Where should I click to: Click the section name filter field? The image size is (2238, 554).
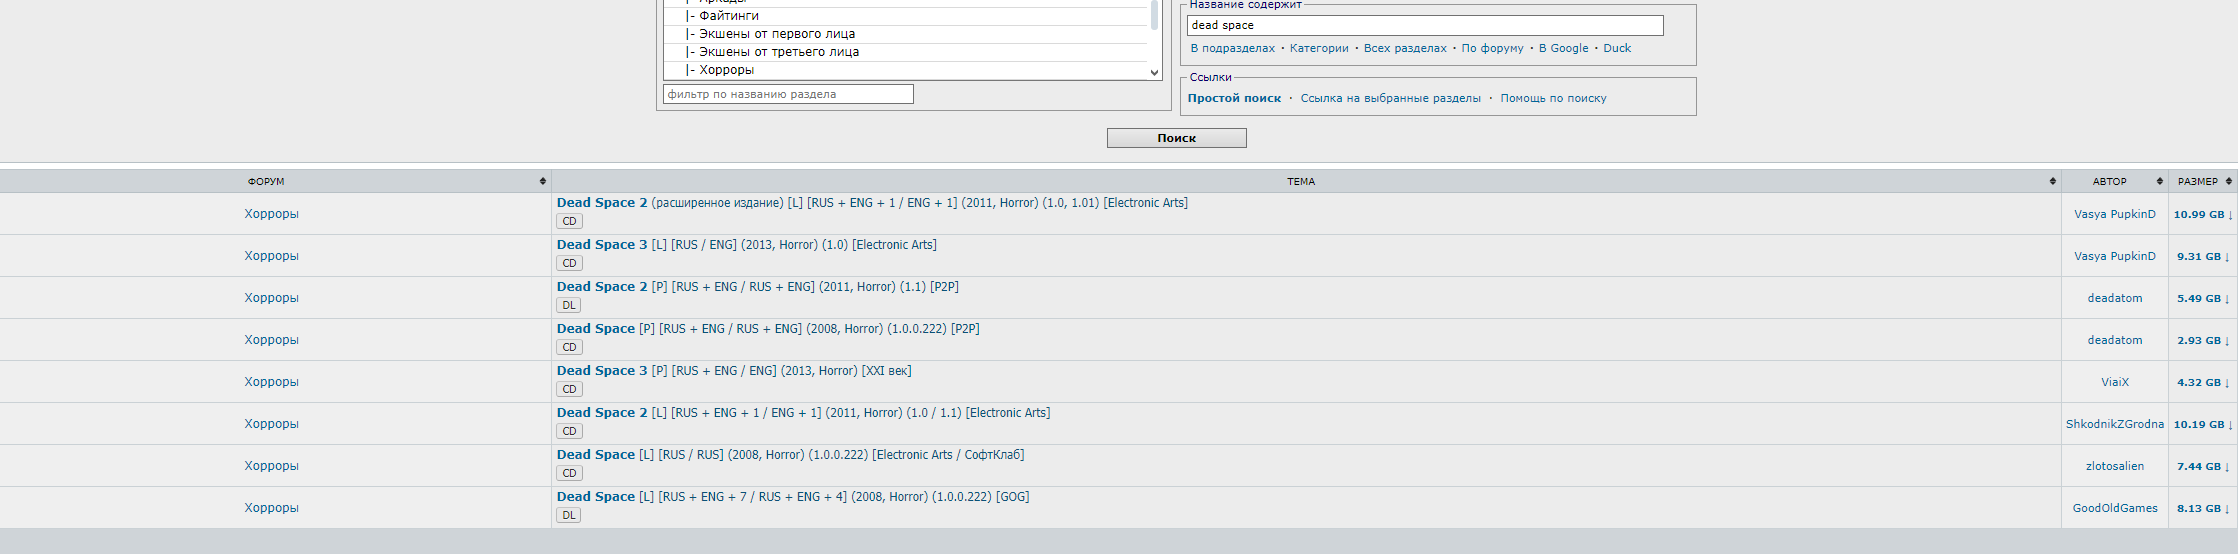pyautogui.click(x=788, y=94)
